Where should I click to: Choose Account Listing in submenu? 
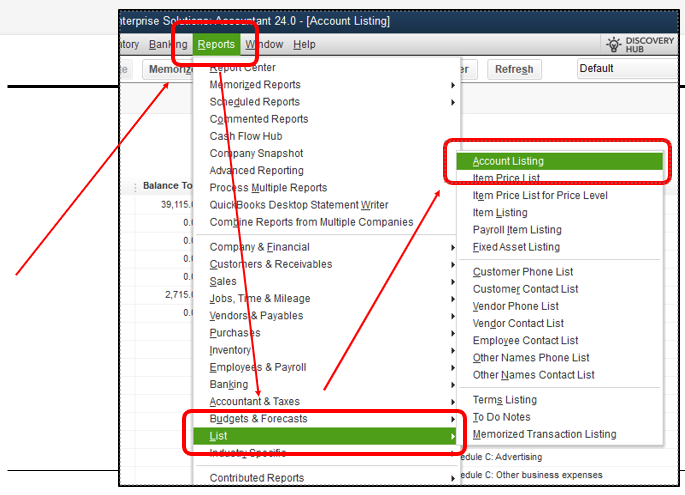tap(560, 161)
